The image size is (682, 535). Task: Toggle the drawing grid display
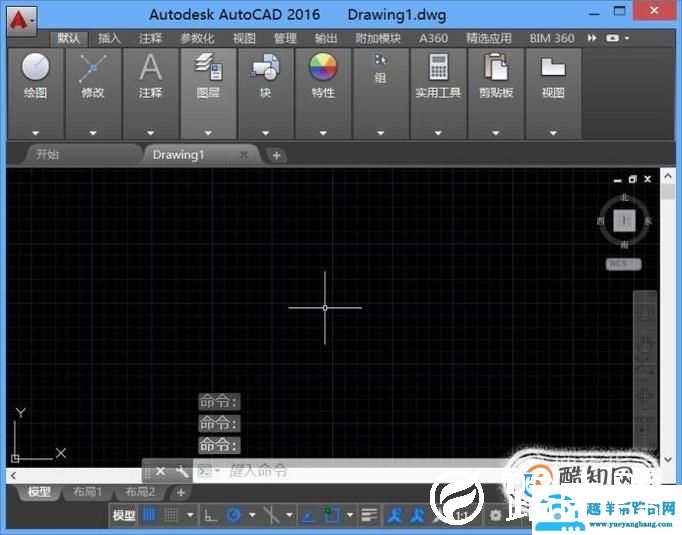tap(149, 516)
